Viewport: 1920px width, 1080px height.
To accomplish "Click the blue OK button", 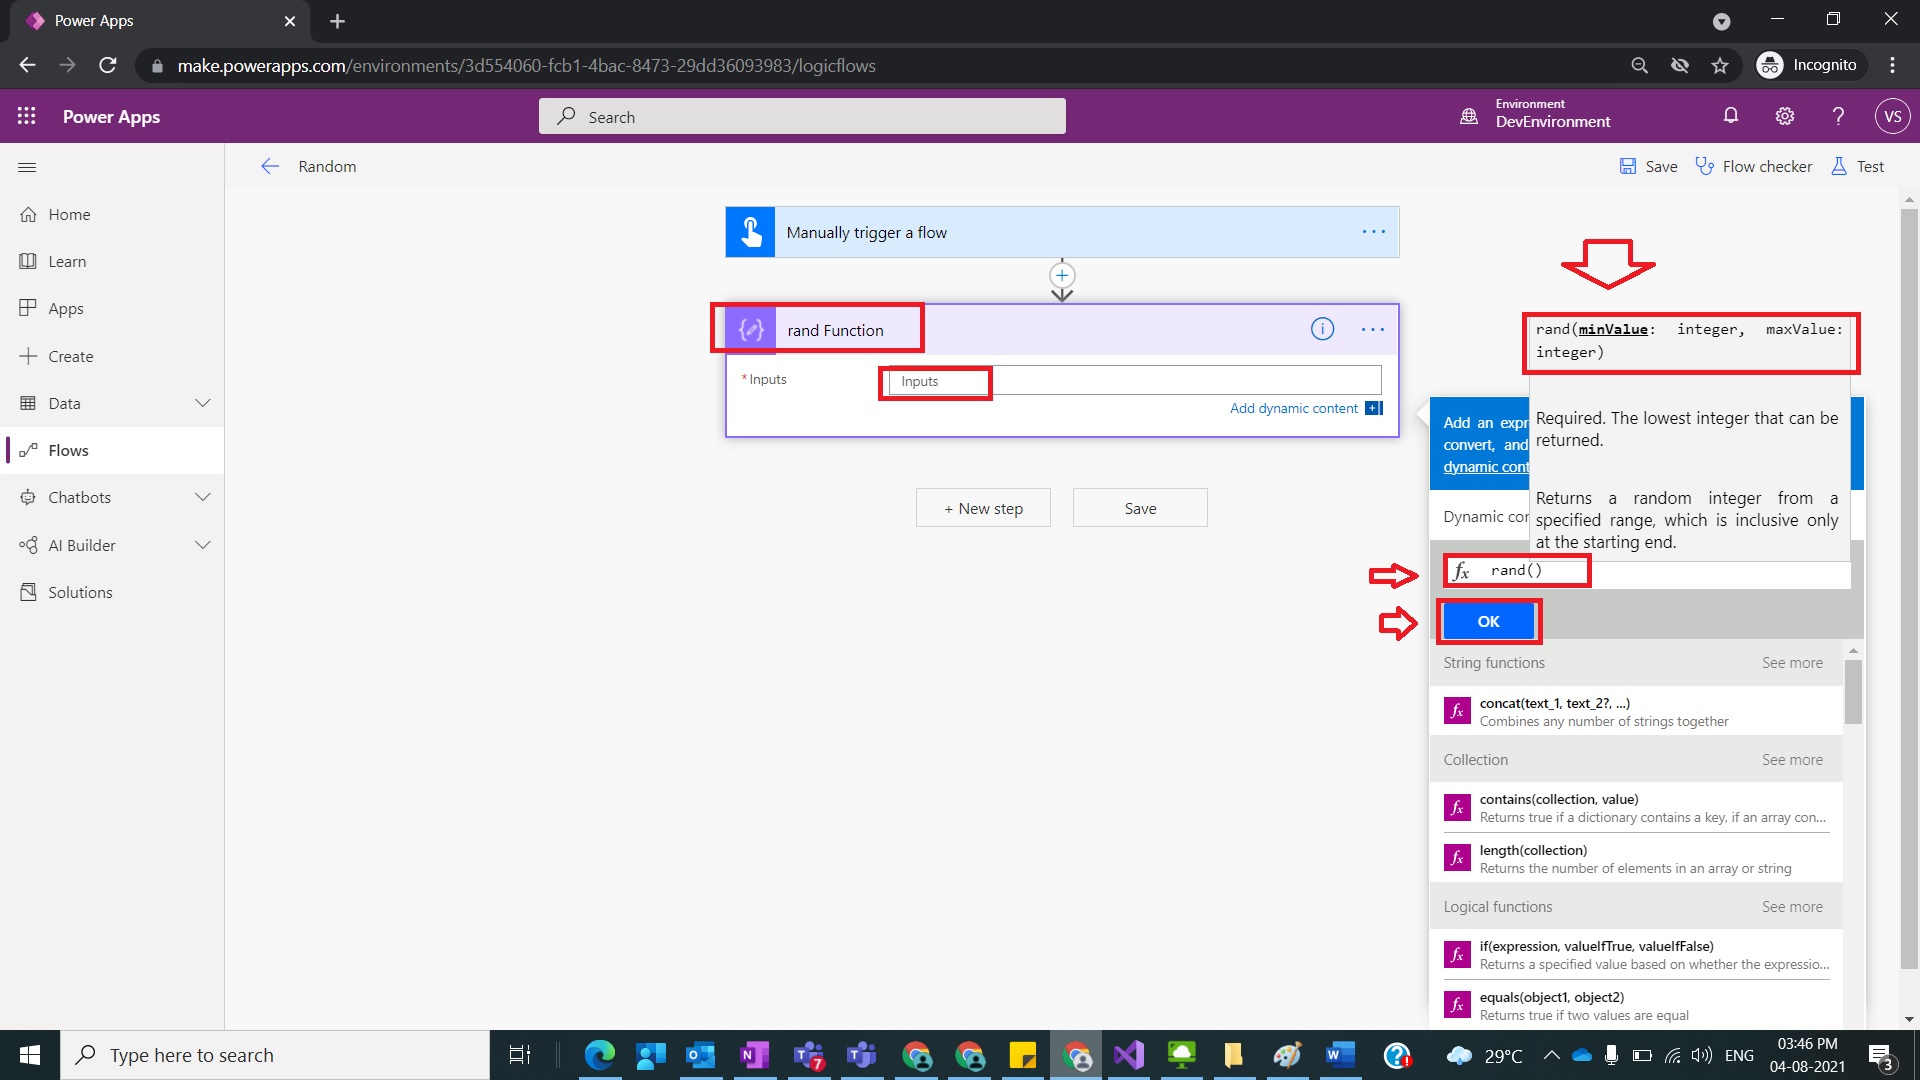I will (1488, 621).
